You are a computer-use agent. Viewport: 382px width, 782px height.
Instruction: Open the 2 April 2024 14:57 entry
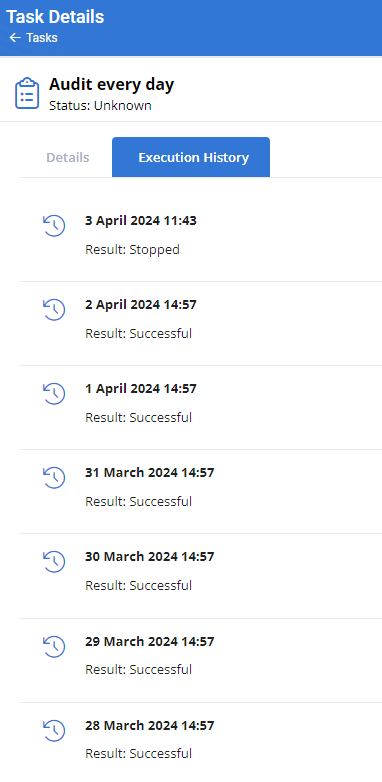(201, 323)
